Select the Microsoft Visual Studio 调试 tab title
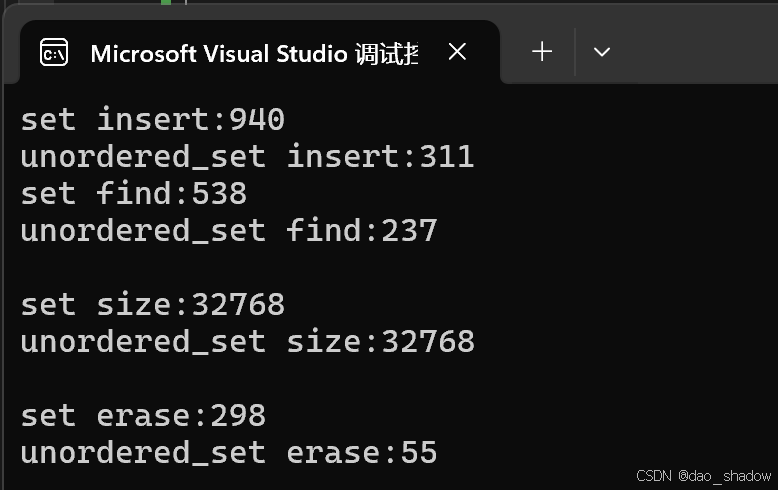The image size is (778, 490). 254,54
